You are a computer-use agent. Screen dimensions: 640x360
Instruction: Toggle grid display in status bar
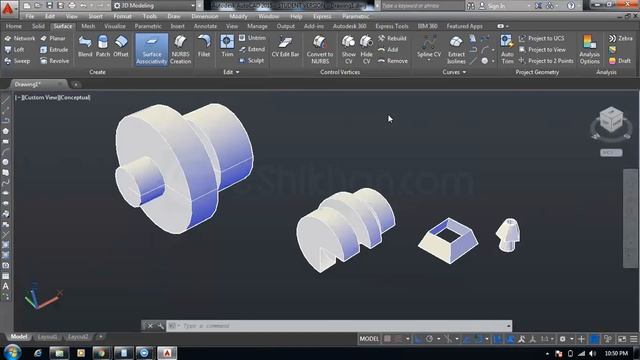click(387, 339)
